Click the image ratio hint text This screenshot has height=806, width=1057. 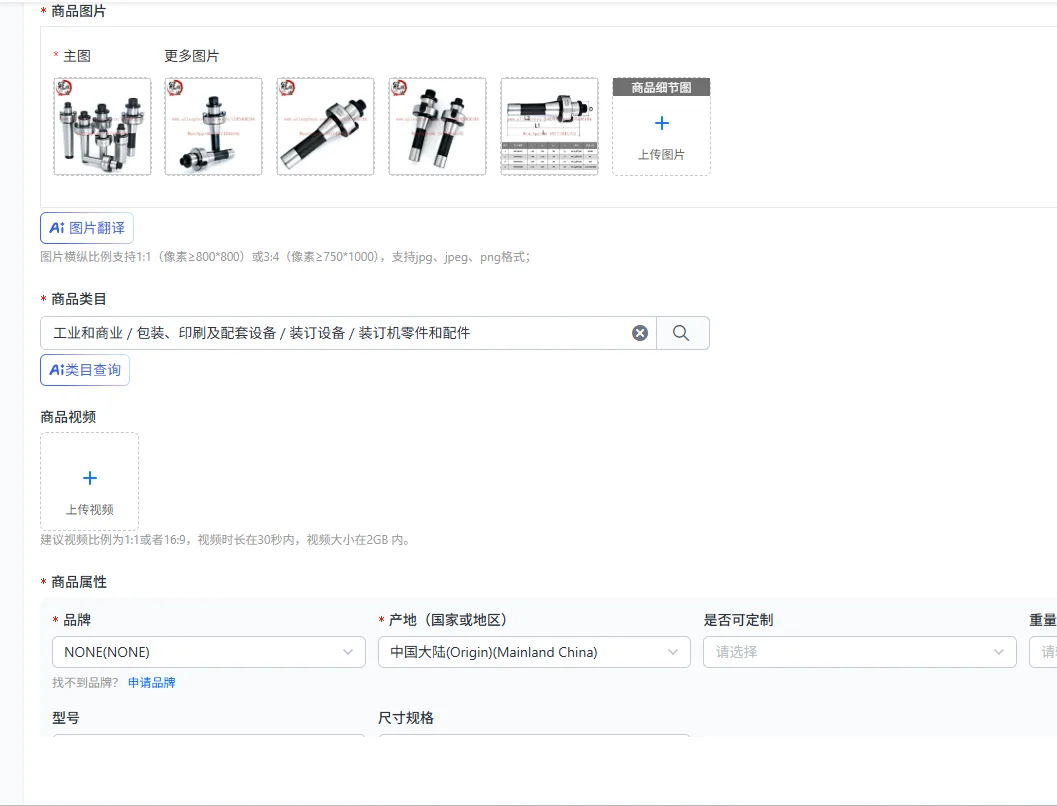tap(285, 257)
